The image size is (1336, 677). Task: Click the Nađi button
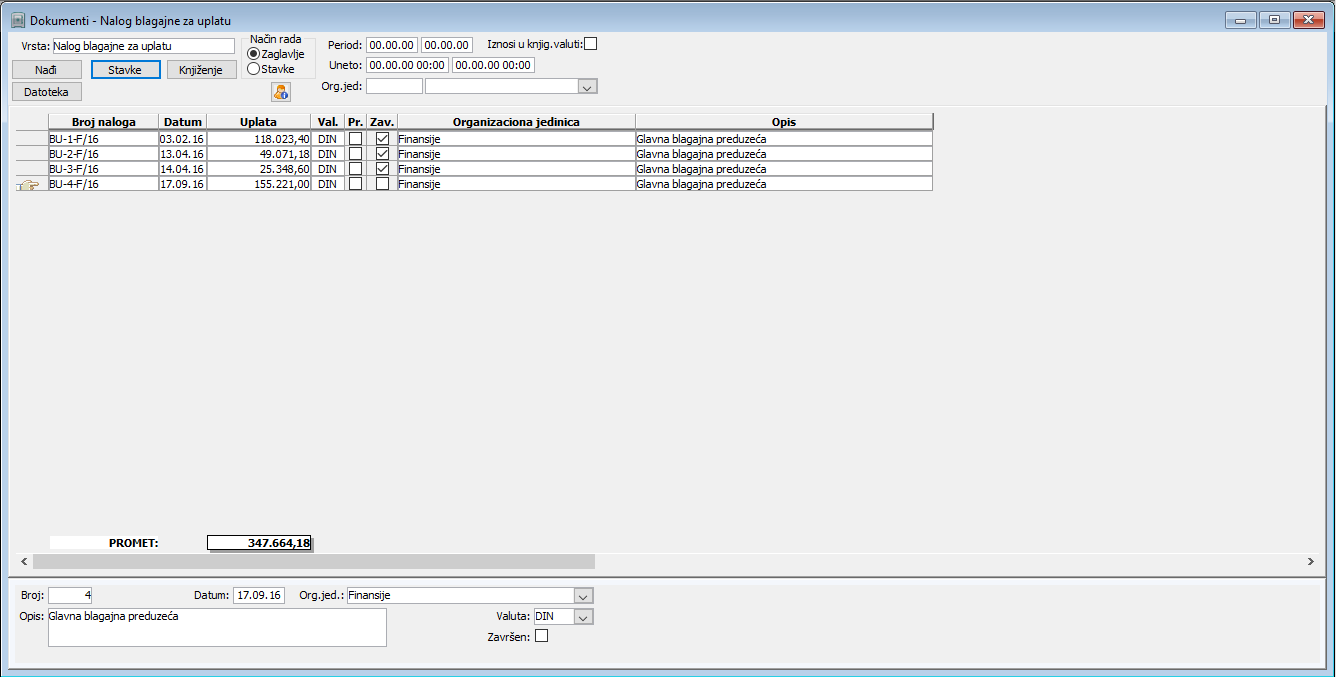[x=46, y=70]
